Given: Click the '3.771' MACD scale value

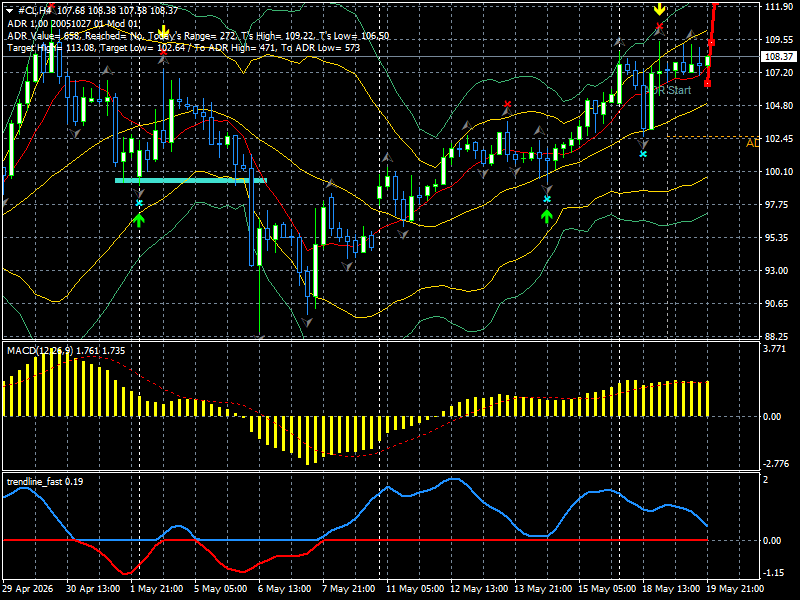Looking at the screenshot, I should [x=774, y=349].
